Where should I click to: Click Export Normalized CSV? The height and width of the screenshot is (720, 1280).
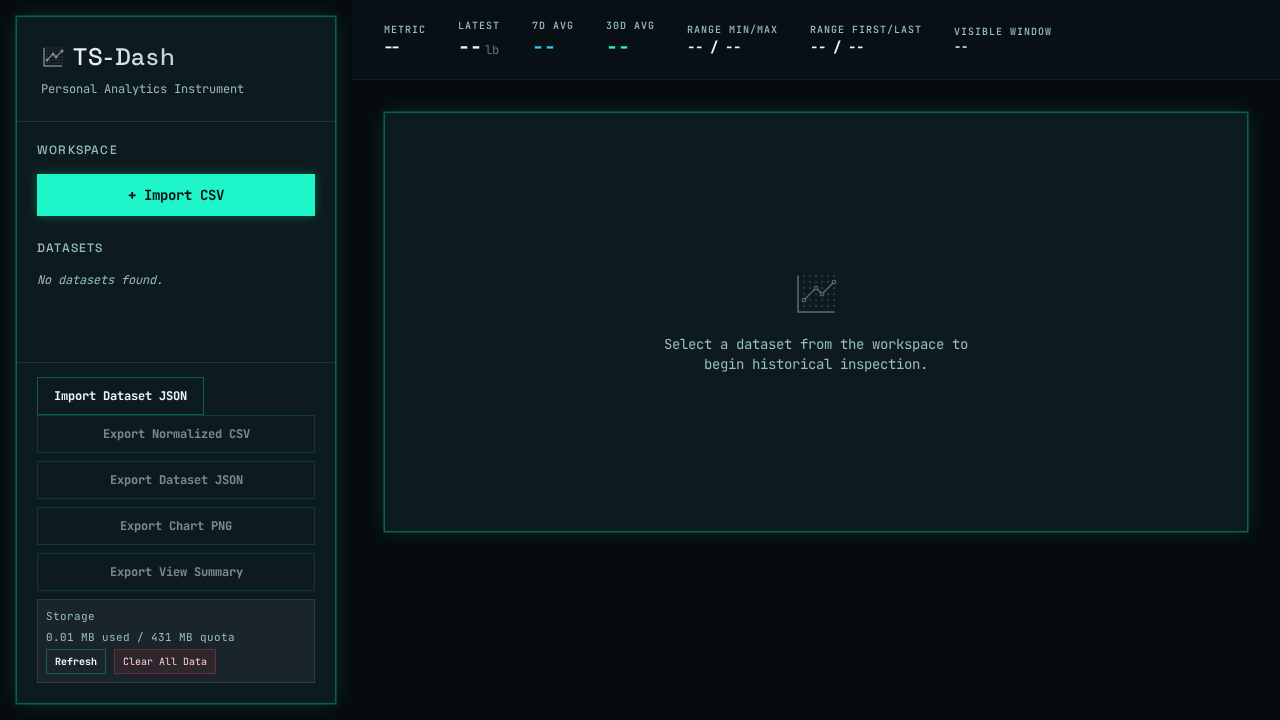point(176,434)
